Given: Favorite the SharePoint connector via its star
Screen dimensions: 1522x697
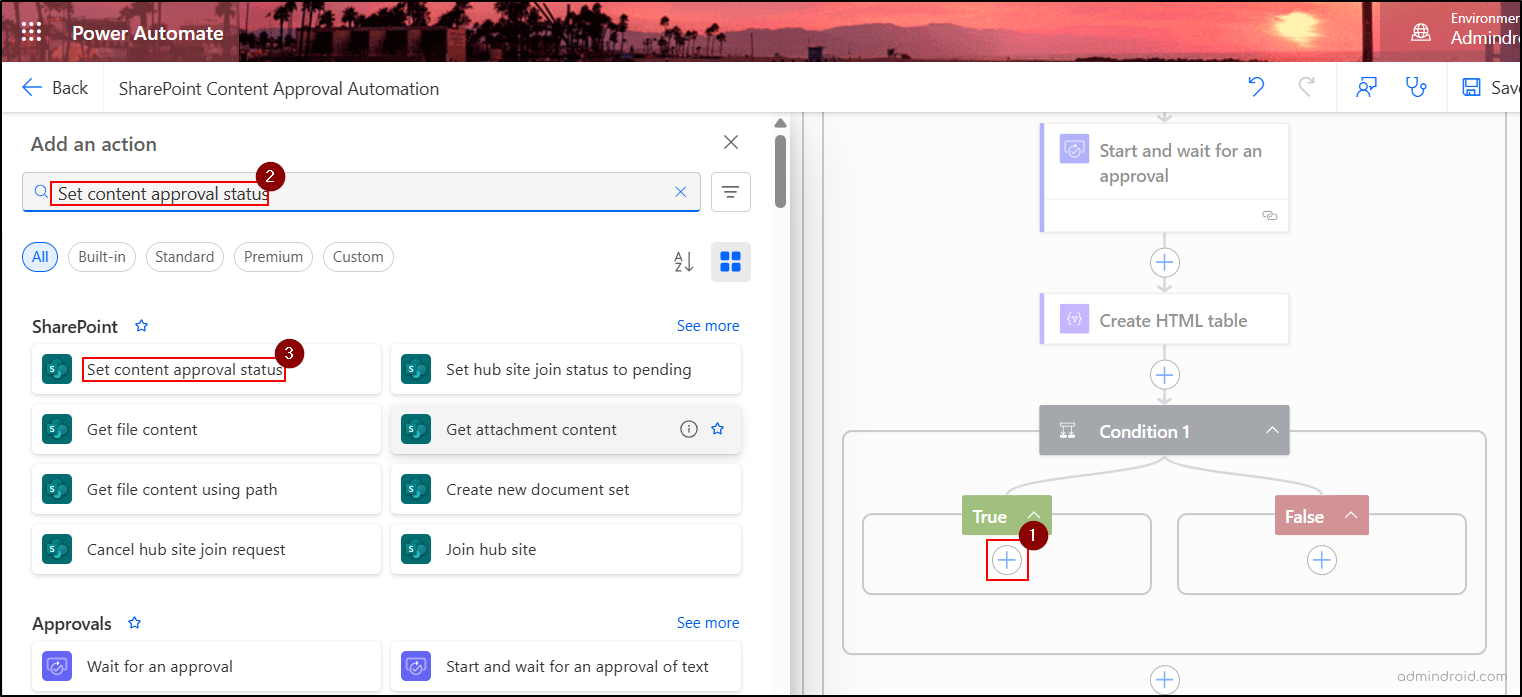Looking at the screenshot, I should (141, 325).
